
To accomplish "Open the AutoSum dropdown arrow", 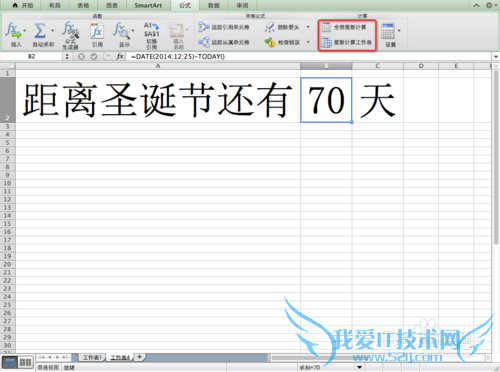I will click(x=53, y=31).
